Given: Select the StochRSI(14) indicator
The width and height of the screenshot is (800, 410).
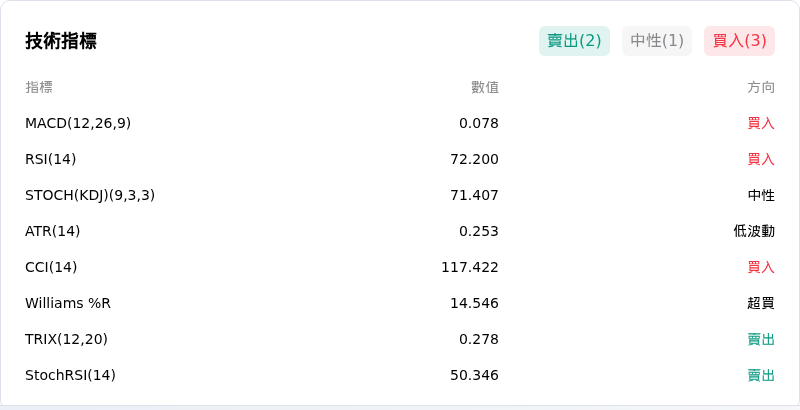Looking at the screenshot, I should 70,375.
